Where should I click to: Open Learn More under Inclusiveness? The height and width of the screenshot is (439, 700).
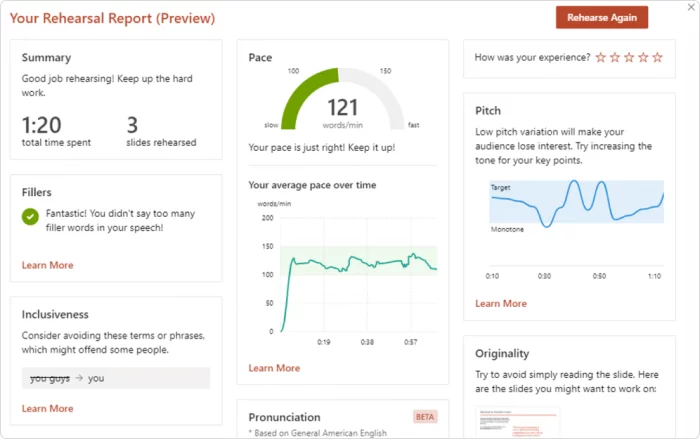coord(47,408)
